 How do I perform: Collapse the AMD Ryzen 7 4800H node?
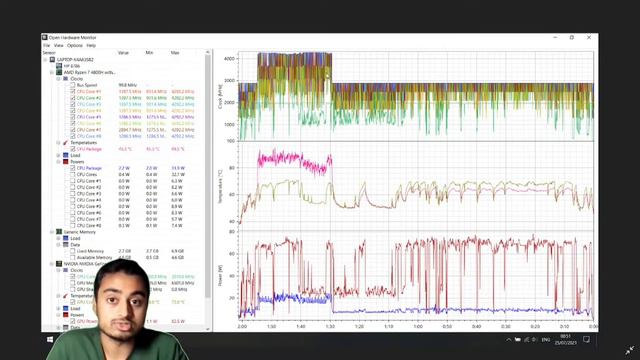(52, 72)
